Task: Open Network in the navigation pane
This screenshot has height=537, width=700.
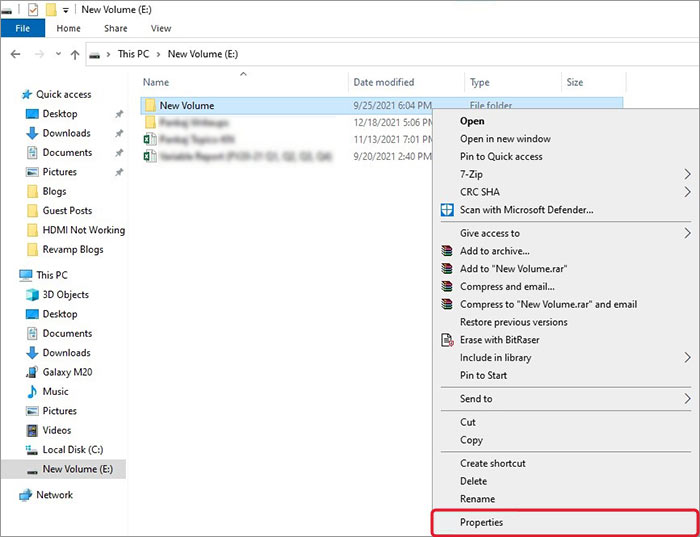Action: coord(54,495)
